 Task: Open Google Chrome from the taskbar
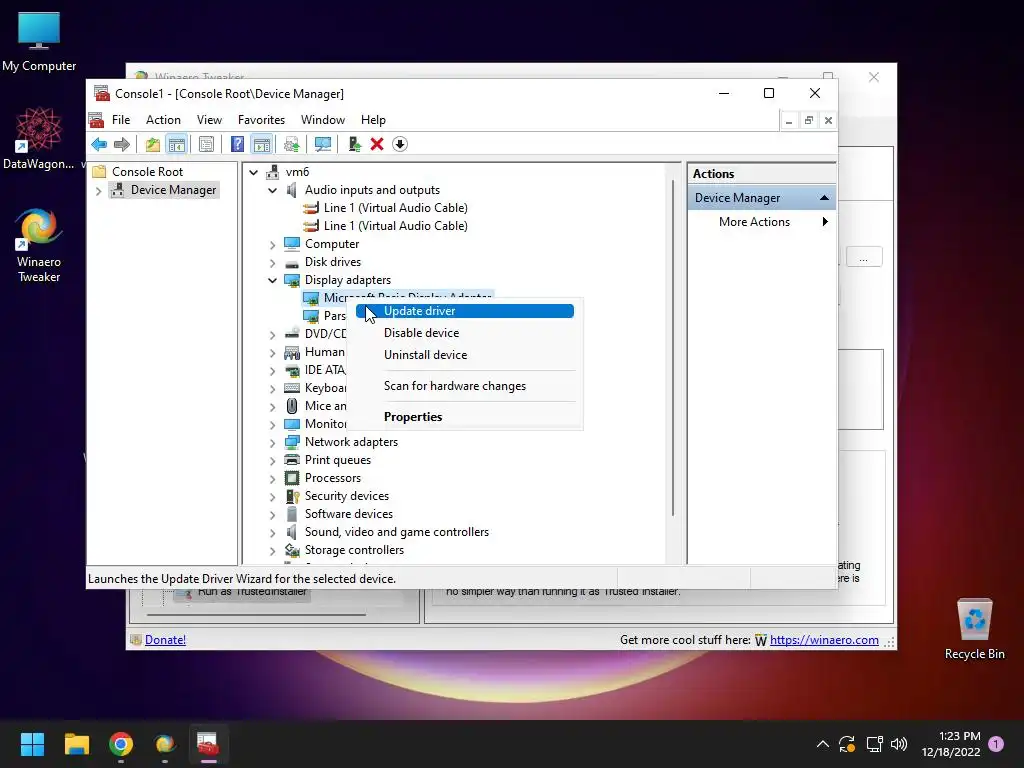(121, 744)
